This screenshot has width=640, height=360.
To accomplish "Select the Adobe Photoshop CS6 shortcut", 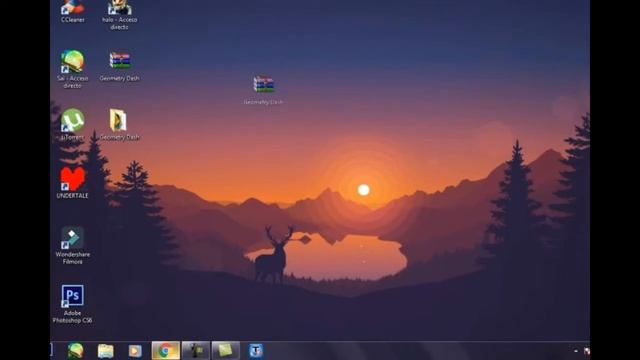I will 72,304.
